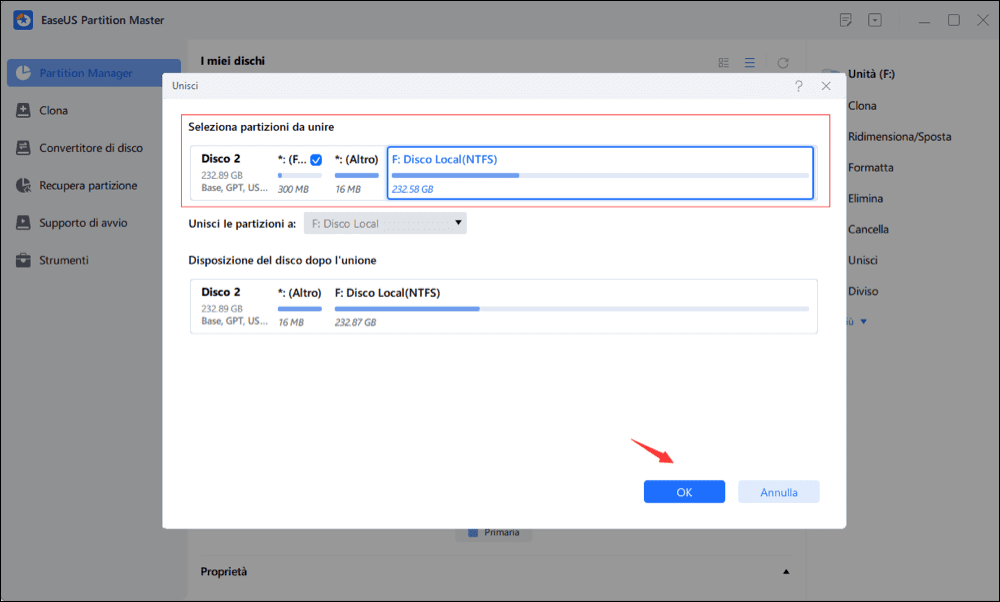Close the Unisci dialog
Image resolution: width=1000 pixels, height=602 pixels.
(x=826, y=86)
